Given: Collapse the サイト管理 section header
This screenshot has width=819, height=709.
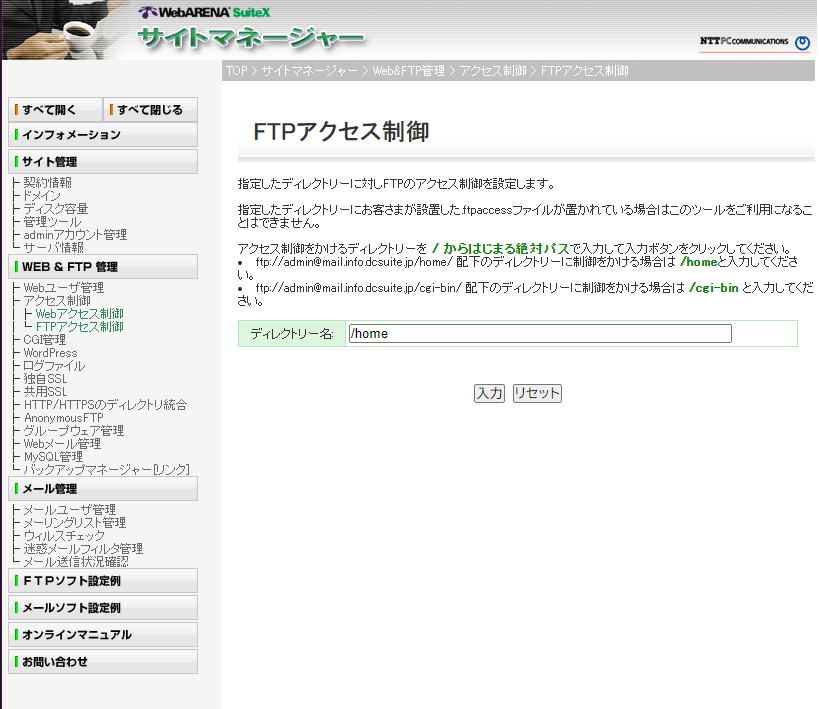Looking at the screenshot, I should (x=103, y=161).
